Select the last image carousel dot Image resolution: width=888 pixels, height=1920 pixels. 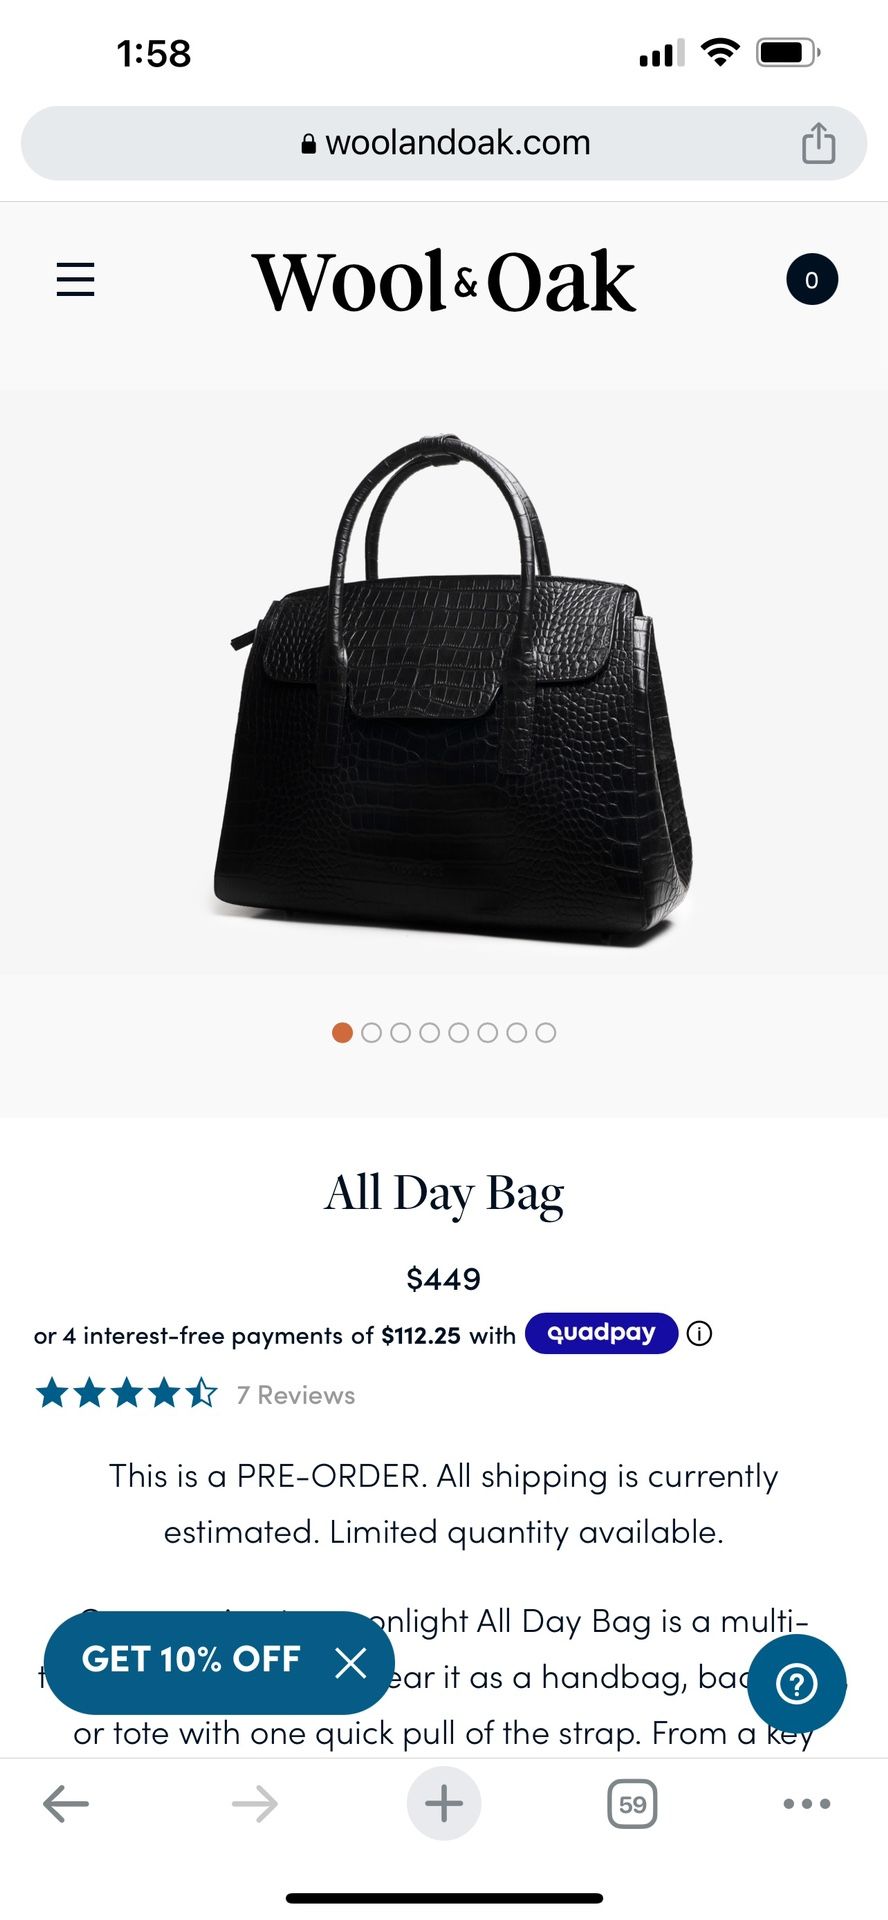point(545,1033)
